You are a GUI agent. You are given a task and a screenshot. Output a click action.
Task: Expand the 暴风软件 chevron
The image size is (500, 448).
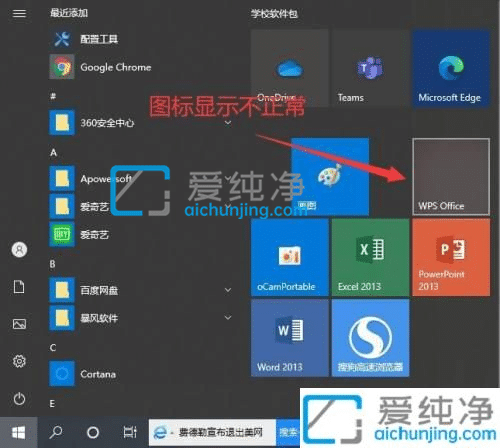coord(228,318)
